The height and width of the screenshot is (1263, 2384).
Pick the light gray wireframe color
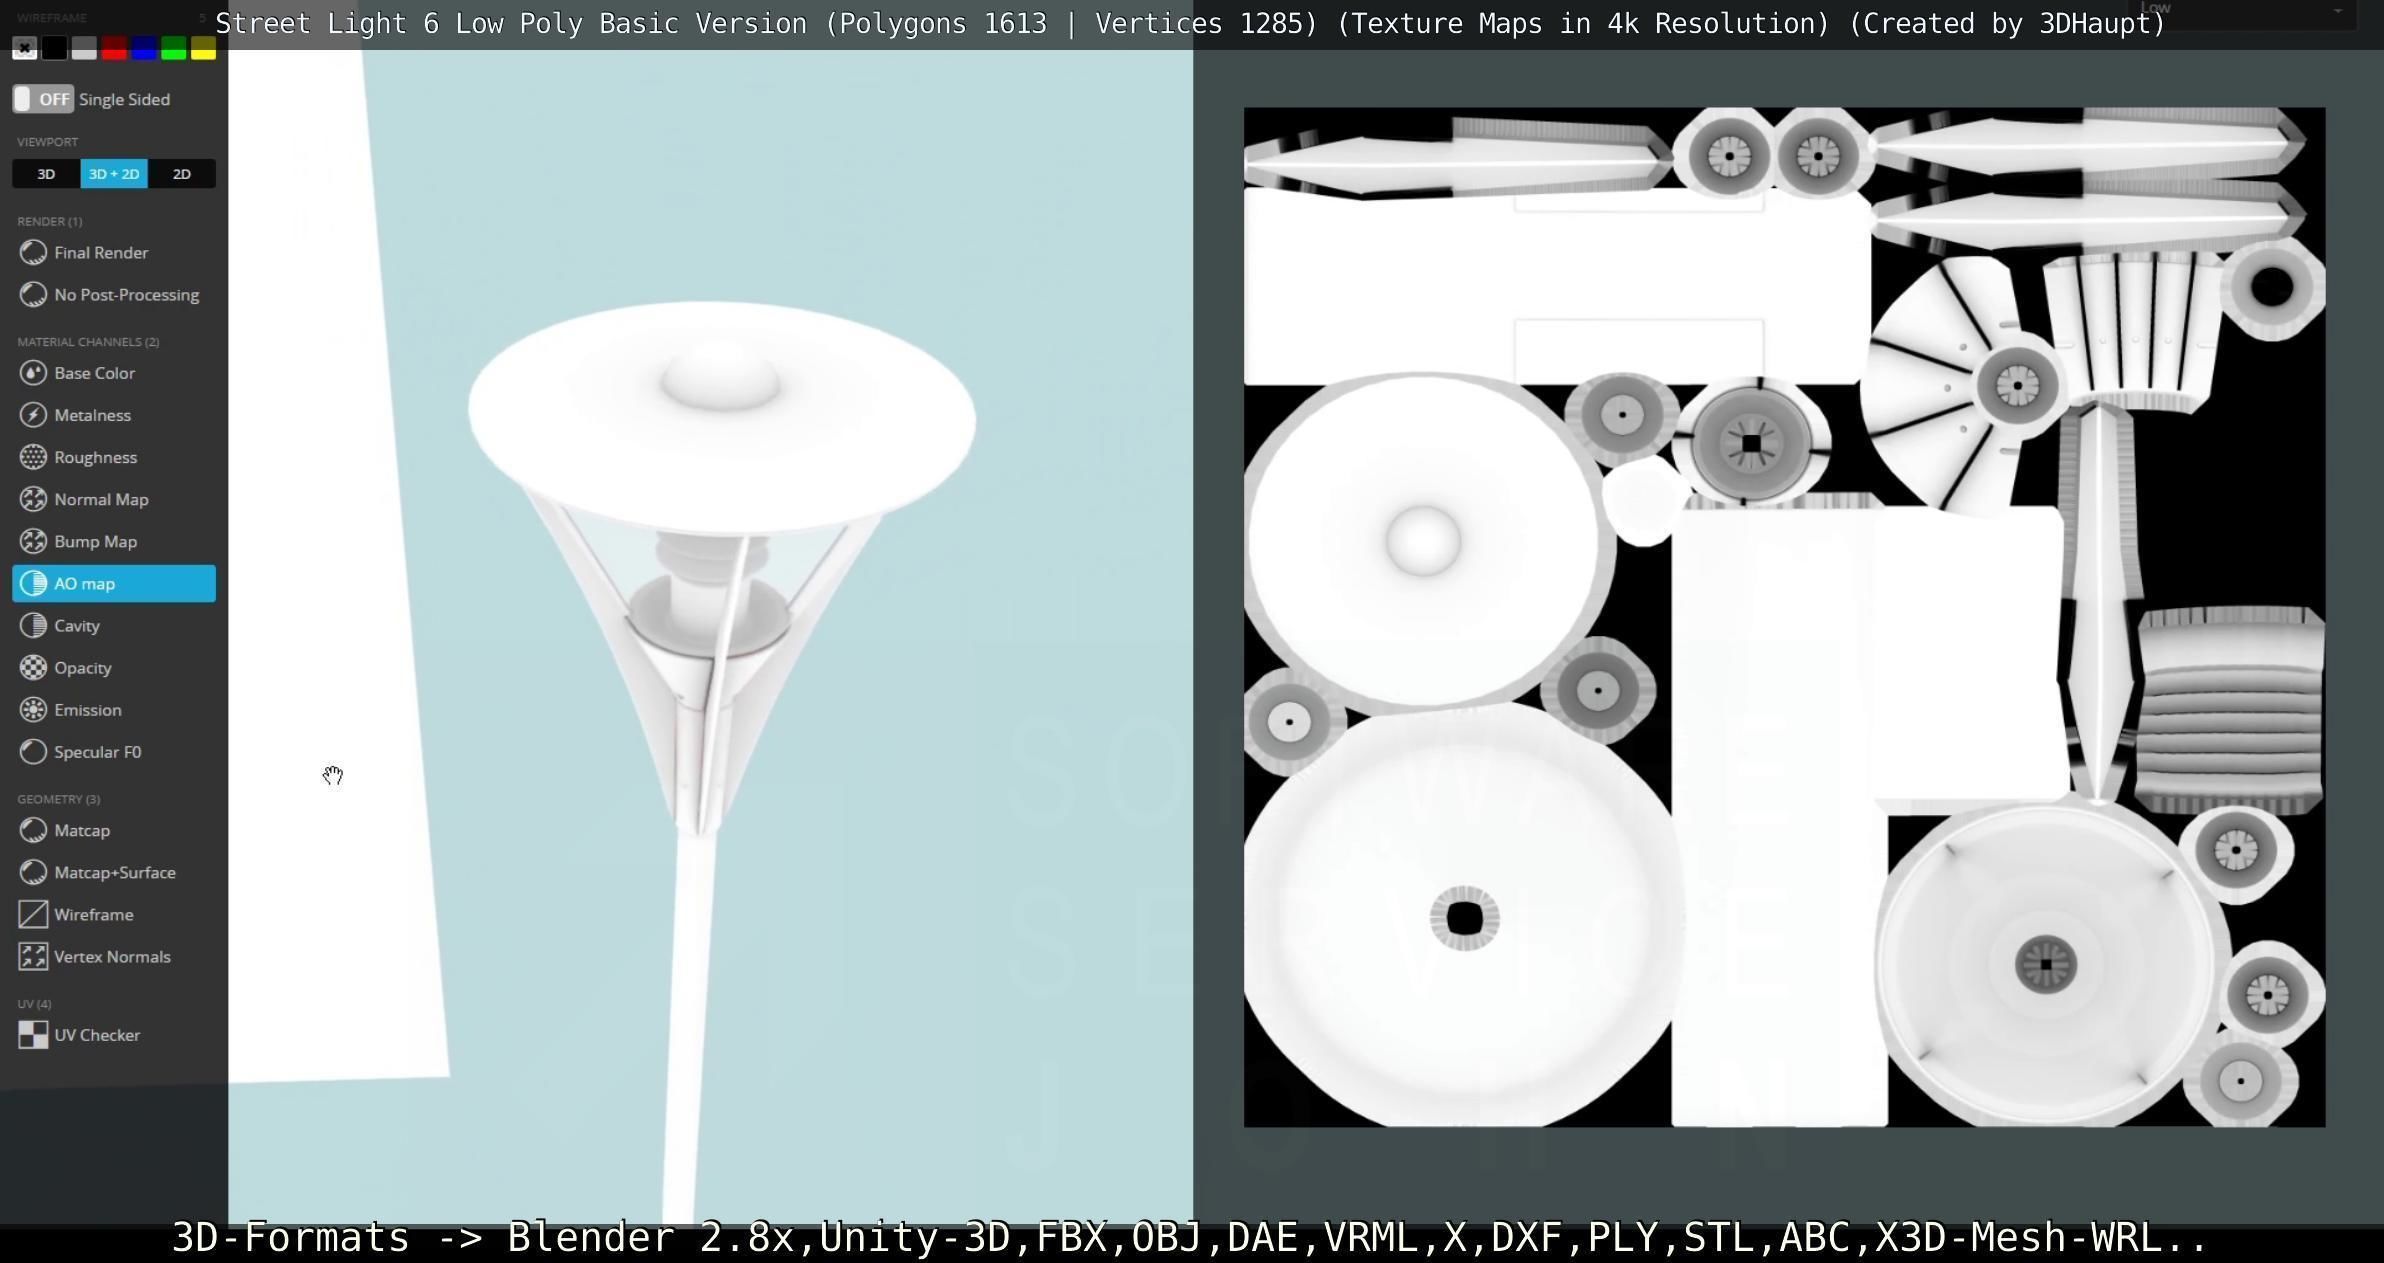coord(84,48)
